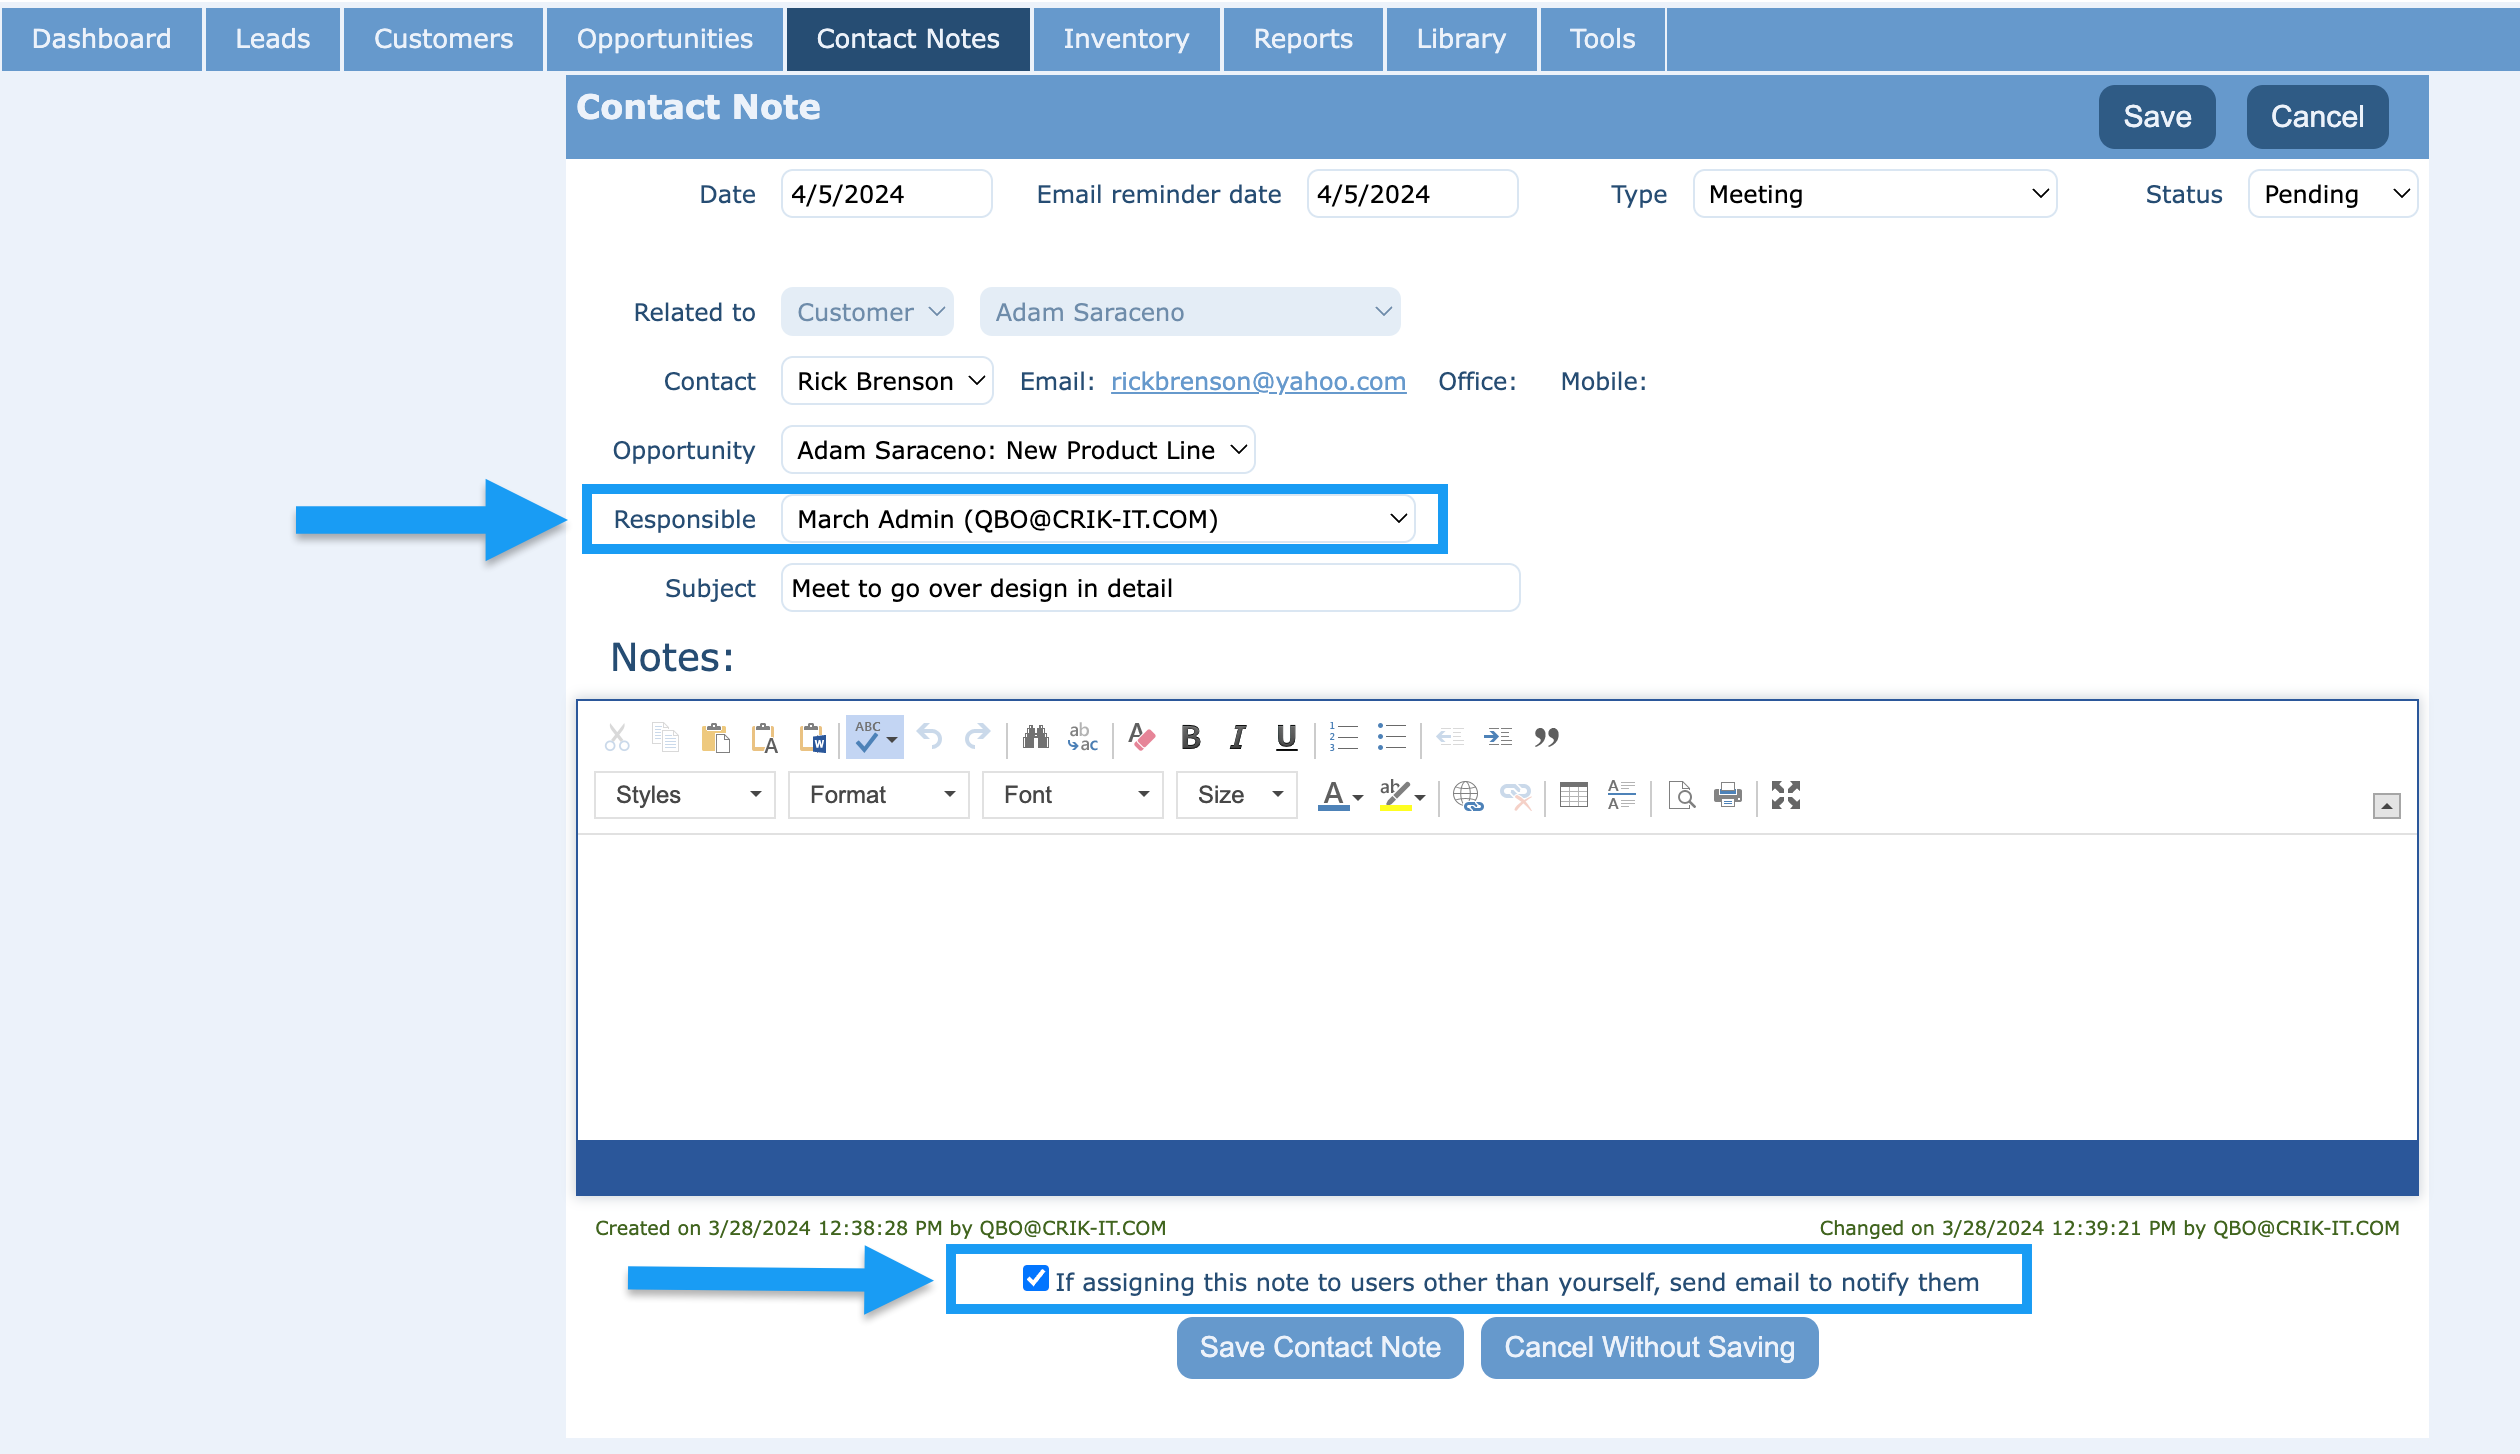
Task: Open the Opportunities tab
Action: (664, 38)
